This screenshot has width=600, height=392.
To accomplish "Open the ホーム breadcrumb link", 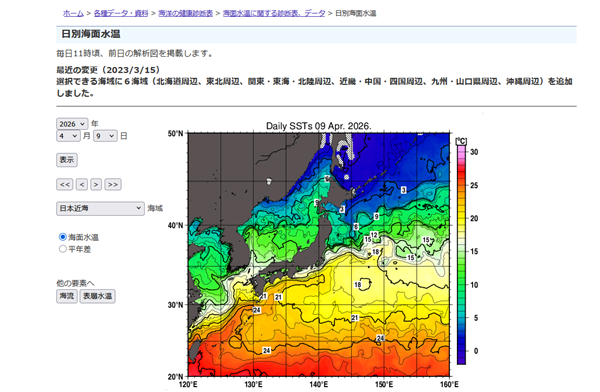I will [x=73, y=13].
